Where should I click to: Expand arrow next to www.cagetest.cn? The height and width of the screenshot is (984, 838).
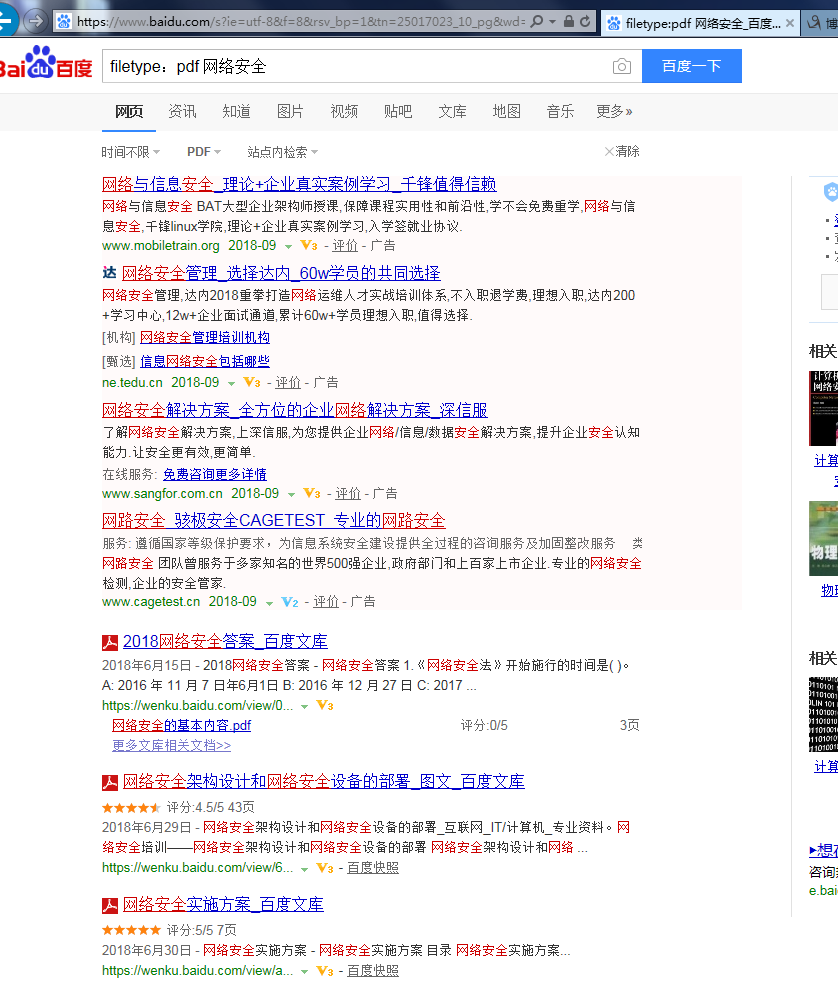click(x=269, y=603)
